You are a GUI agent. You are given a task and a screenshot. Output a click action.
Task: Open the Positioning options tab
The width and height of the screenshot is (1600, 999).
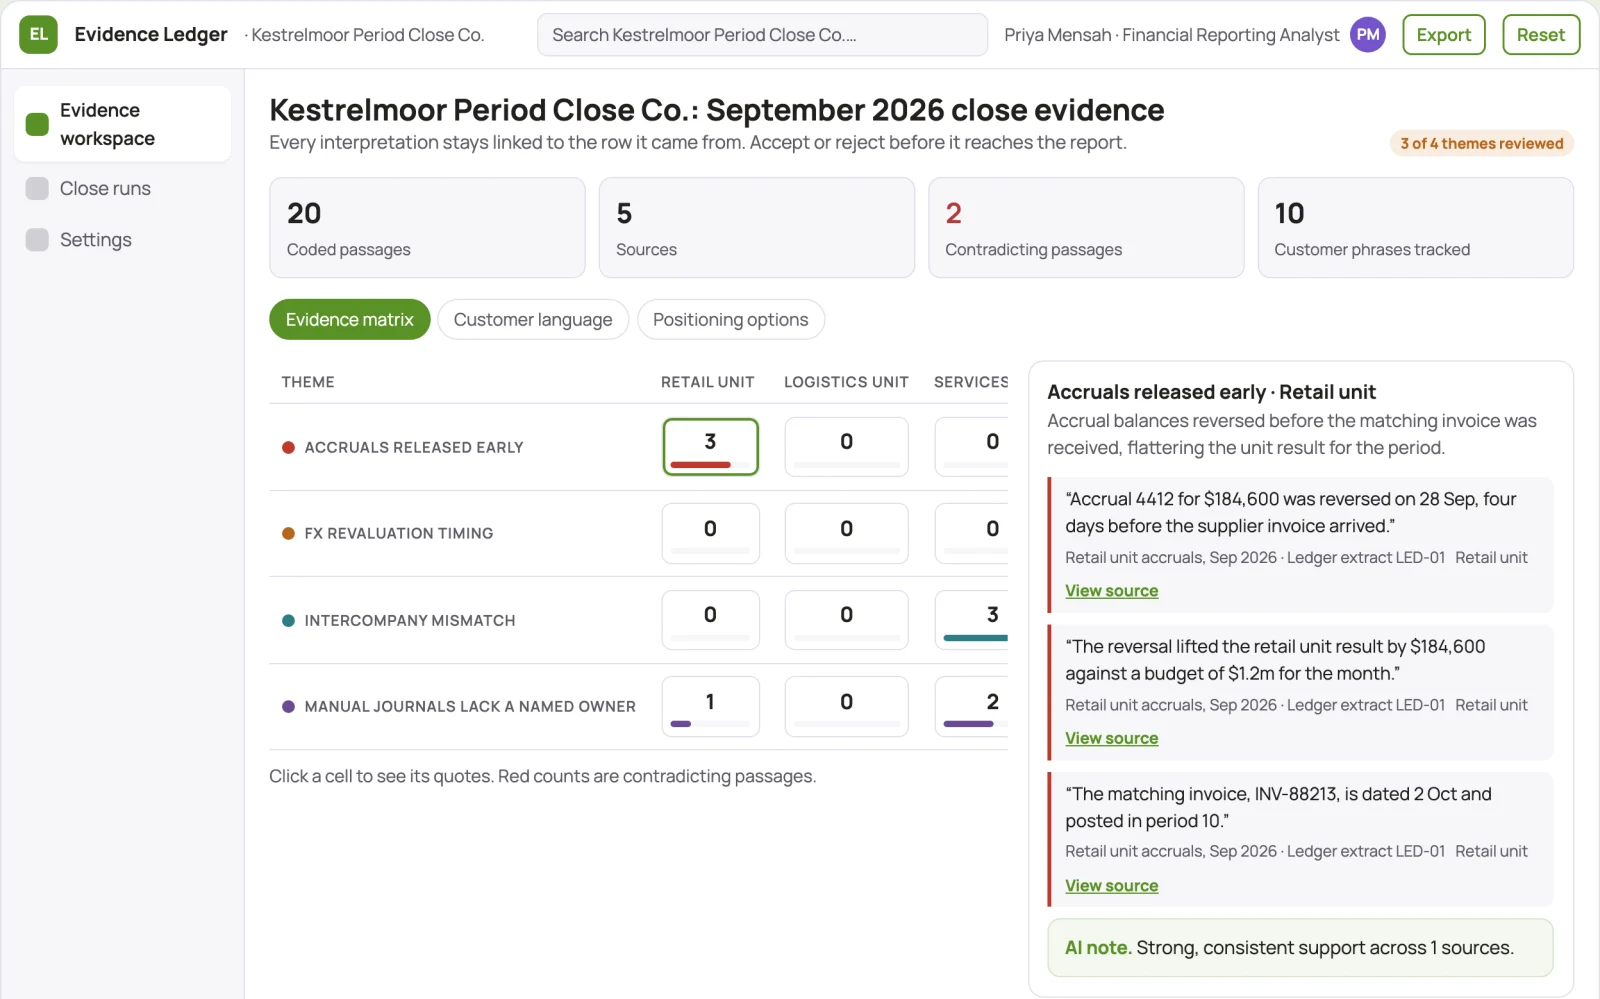(x=730, y=319)
